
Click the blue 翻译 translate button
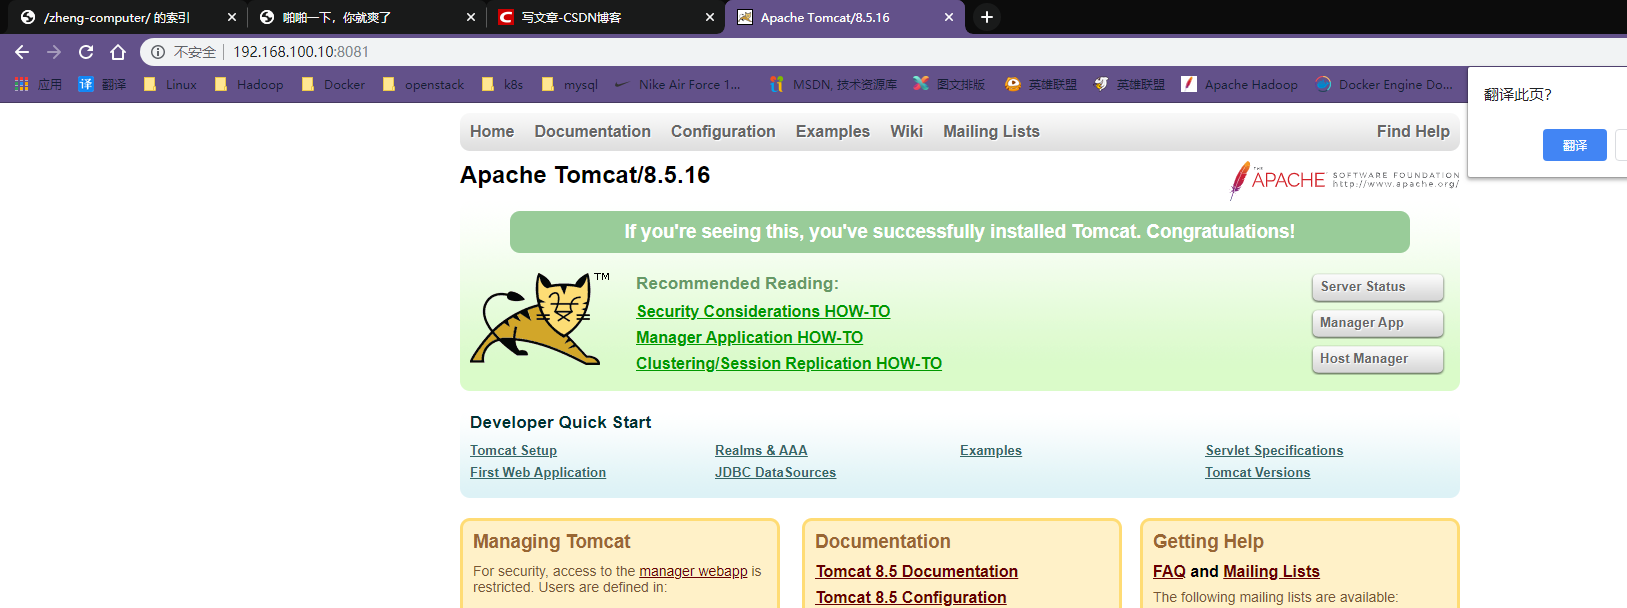[1574, 145]
